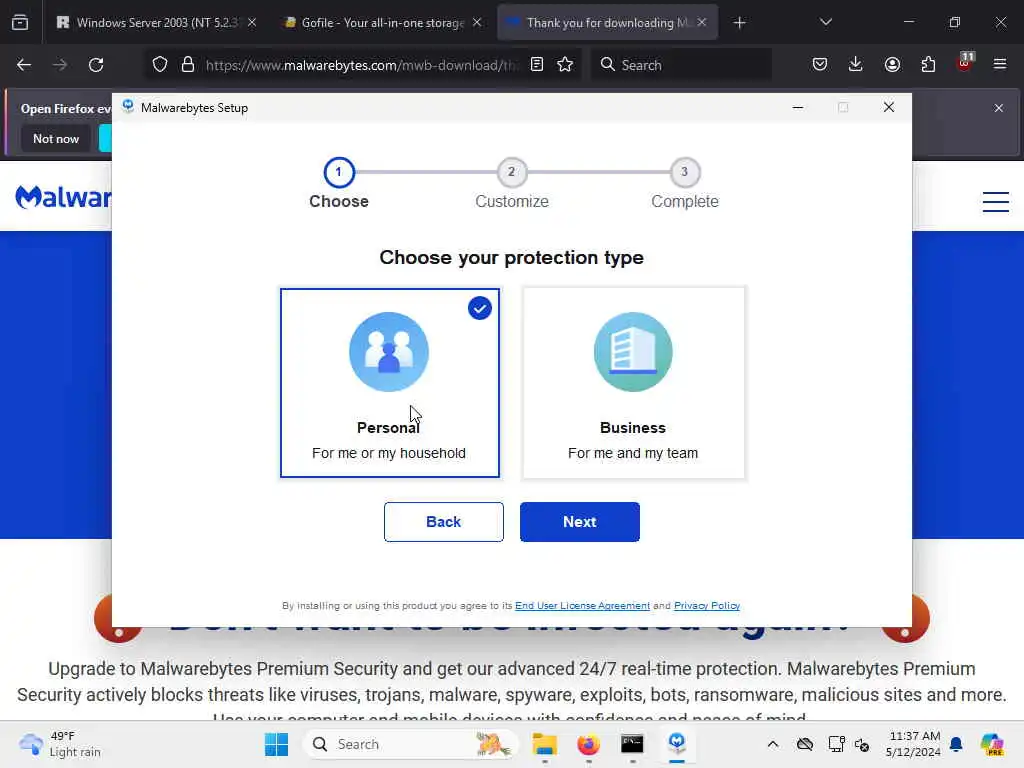The width and height of the screenshot is (1024, 768).
Task: Open the notifications bell icon
Action: 956,744
